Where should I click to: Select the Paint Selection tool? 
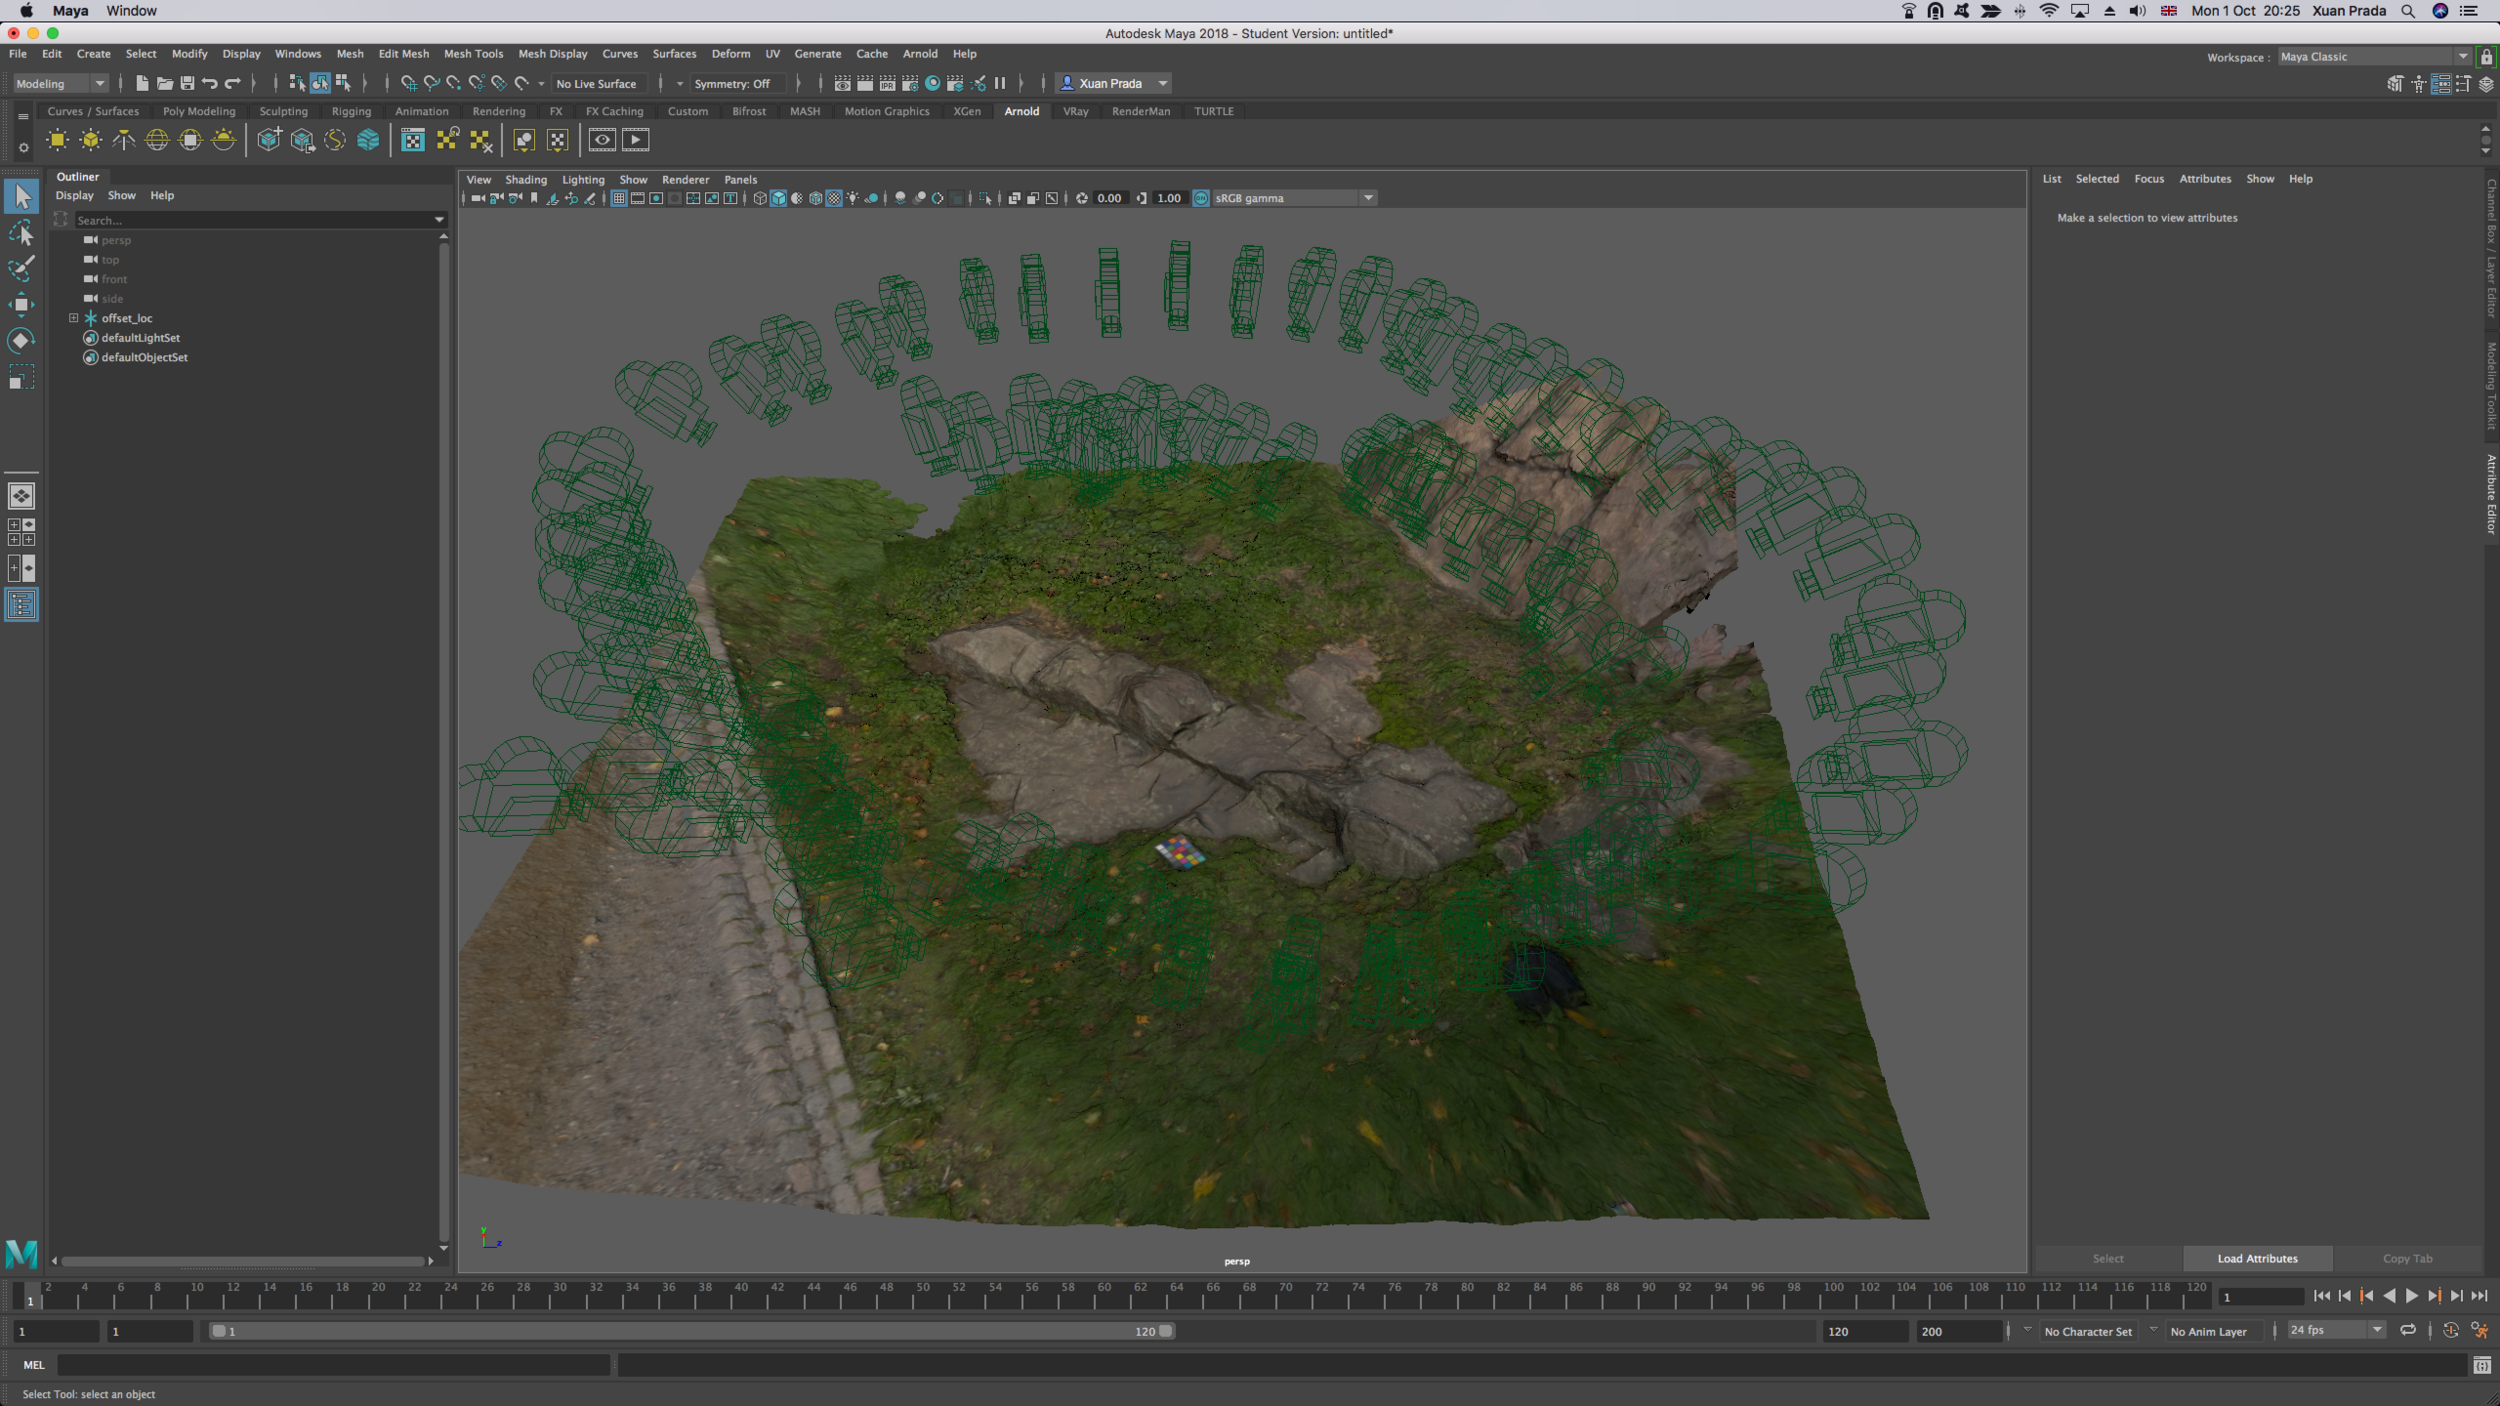[21, 268]
